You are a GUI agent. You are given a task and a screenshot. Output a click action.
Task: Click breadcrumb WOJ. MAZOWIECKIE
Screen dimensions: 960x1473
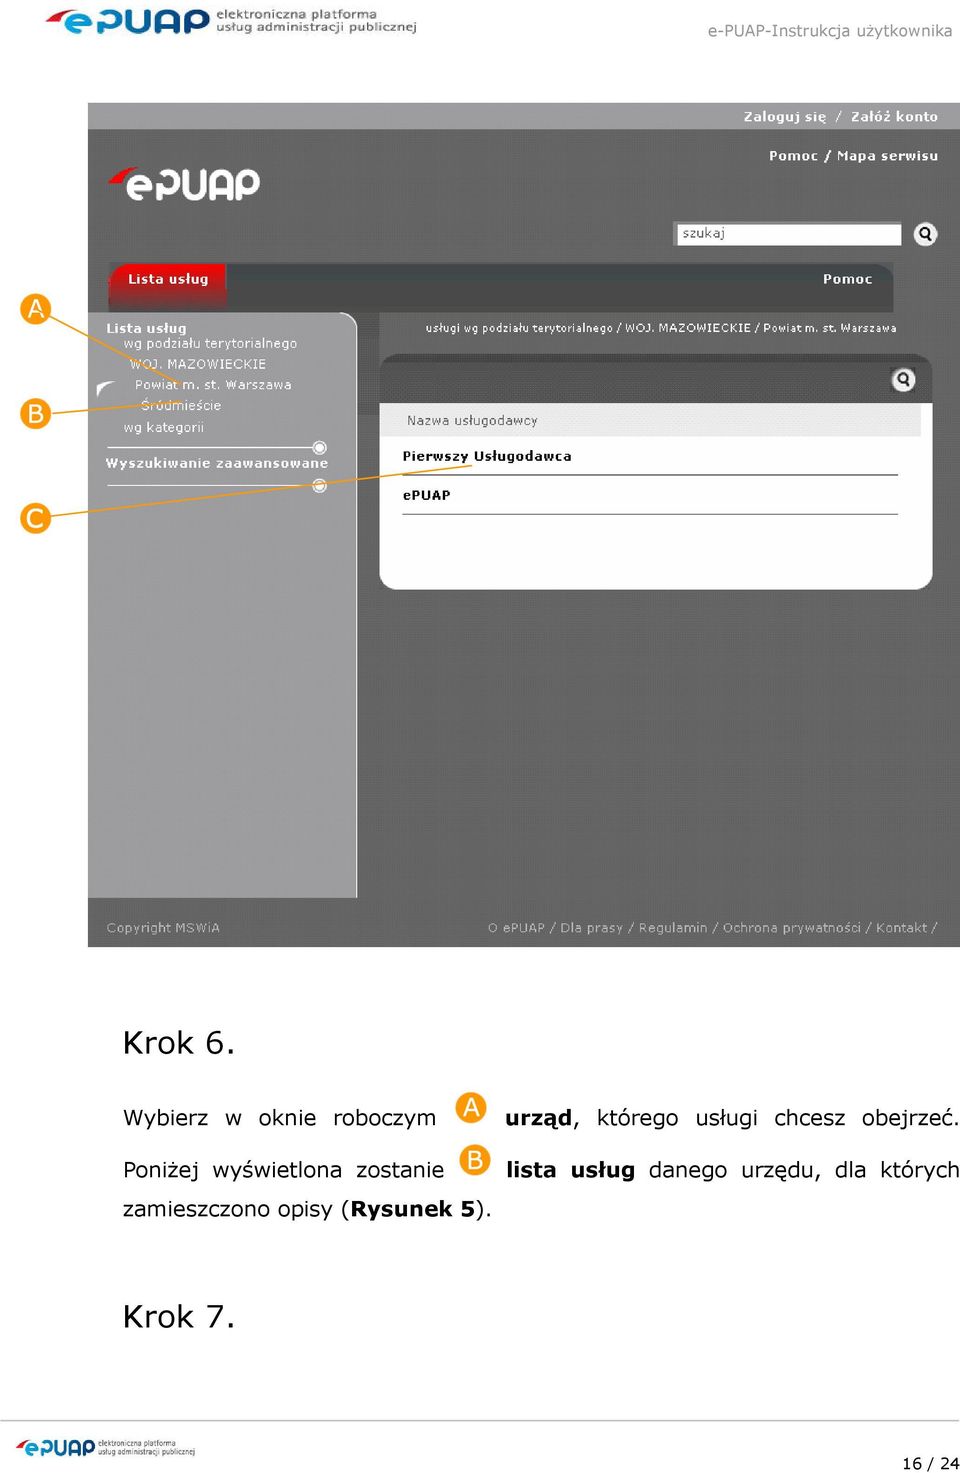[688, 328]
